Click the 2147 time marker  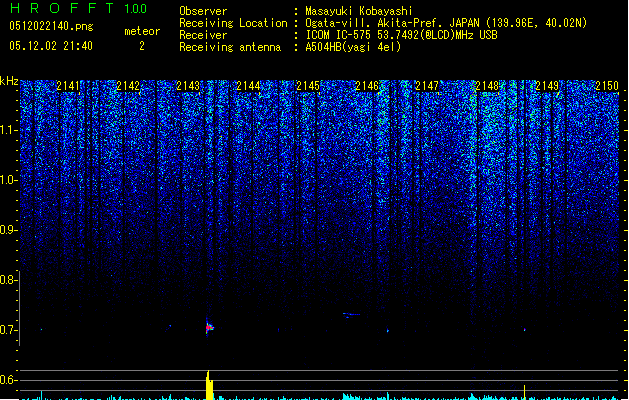pos(427,86)
